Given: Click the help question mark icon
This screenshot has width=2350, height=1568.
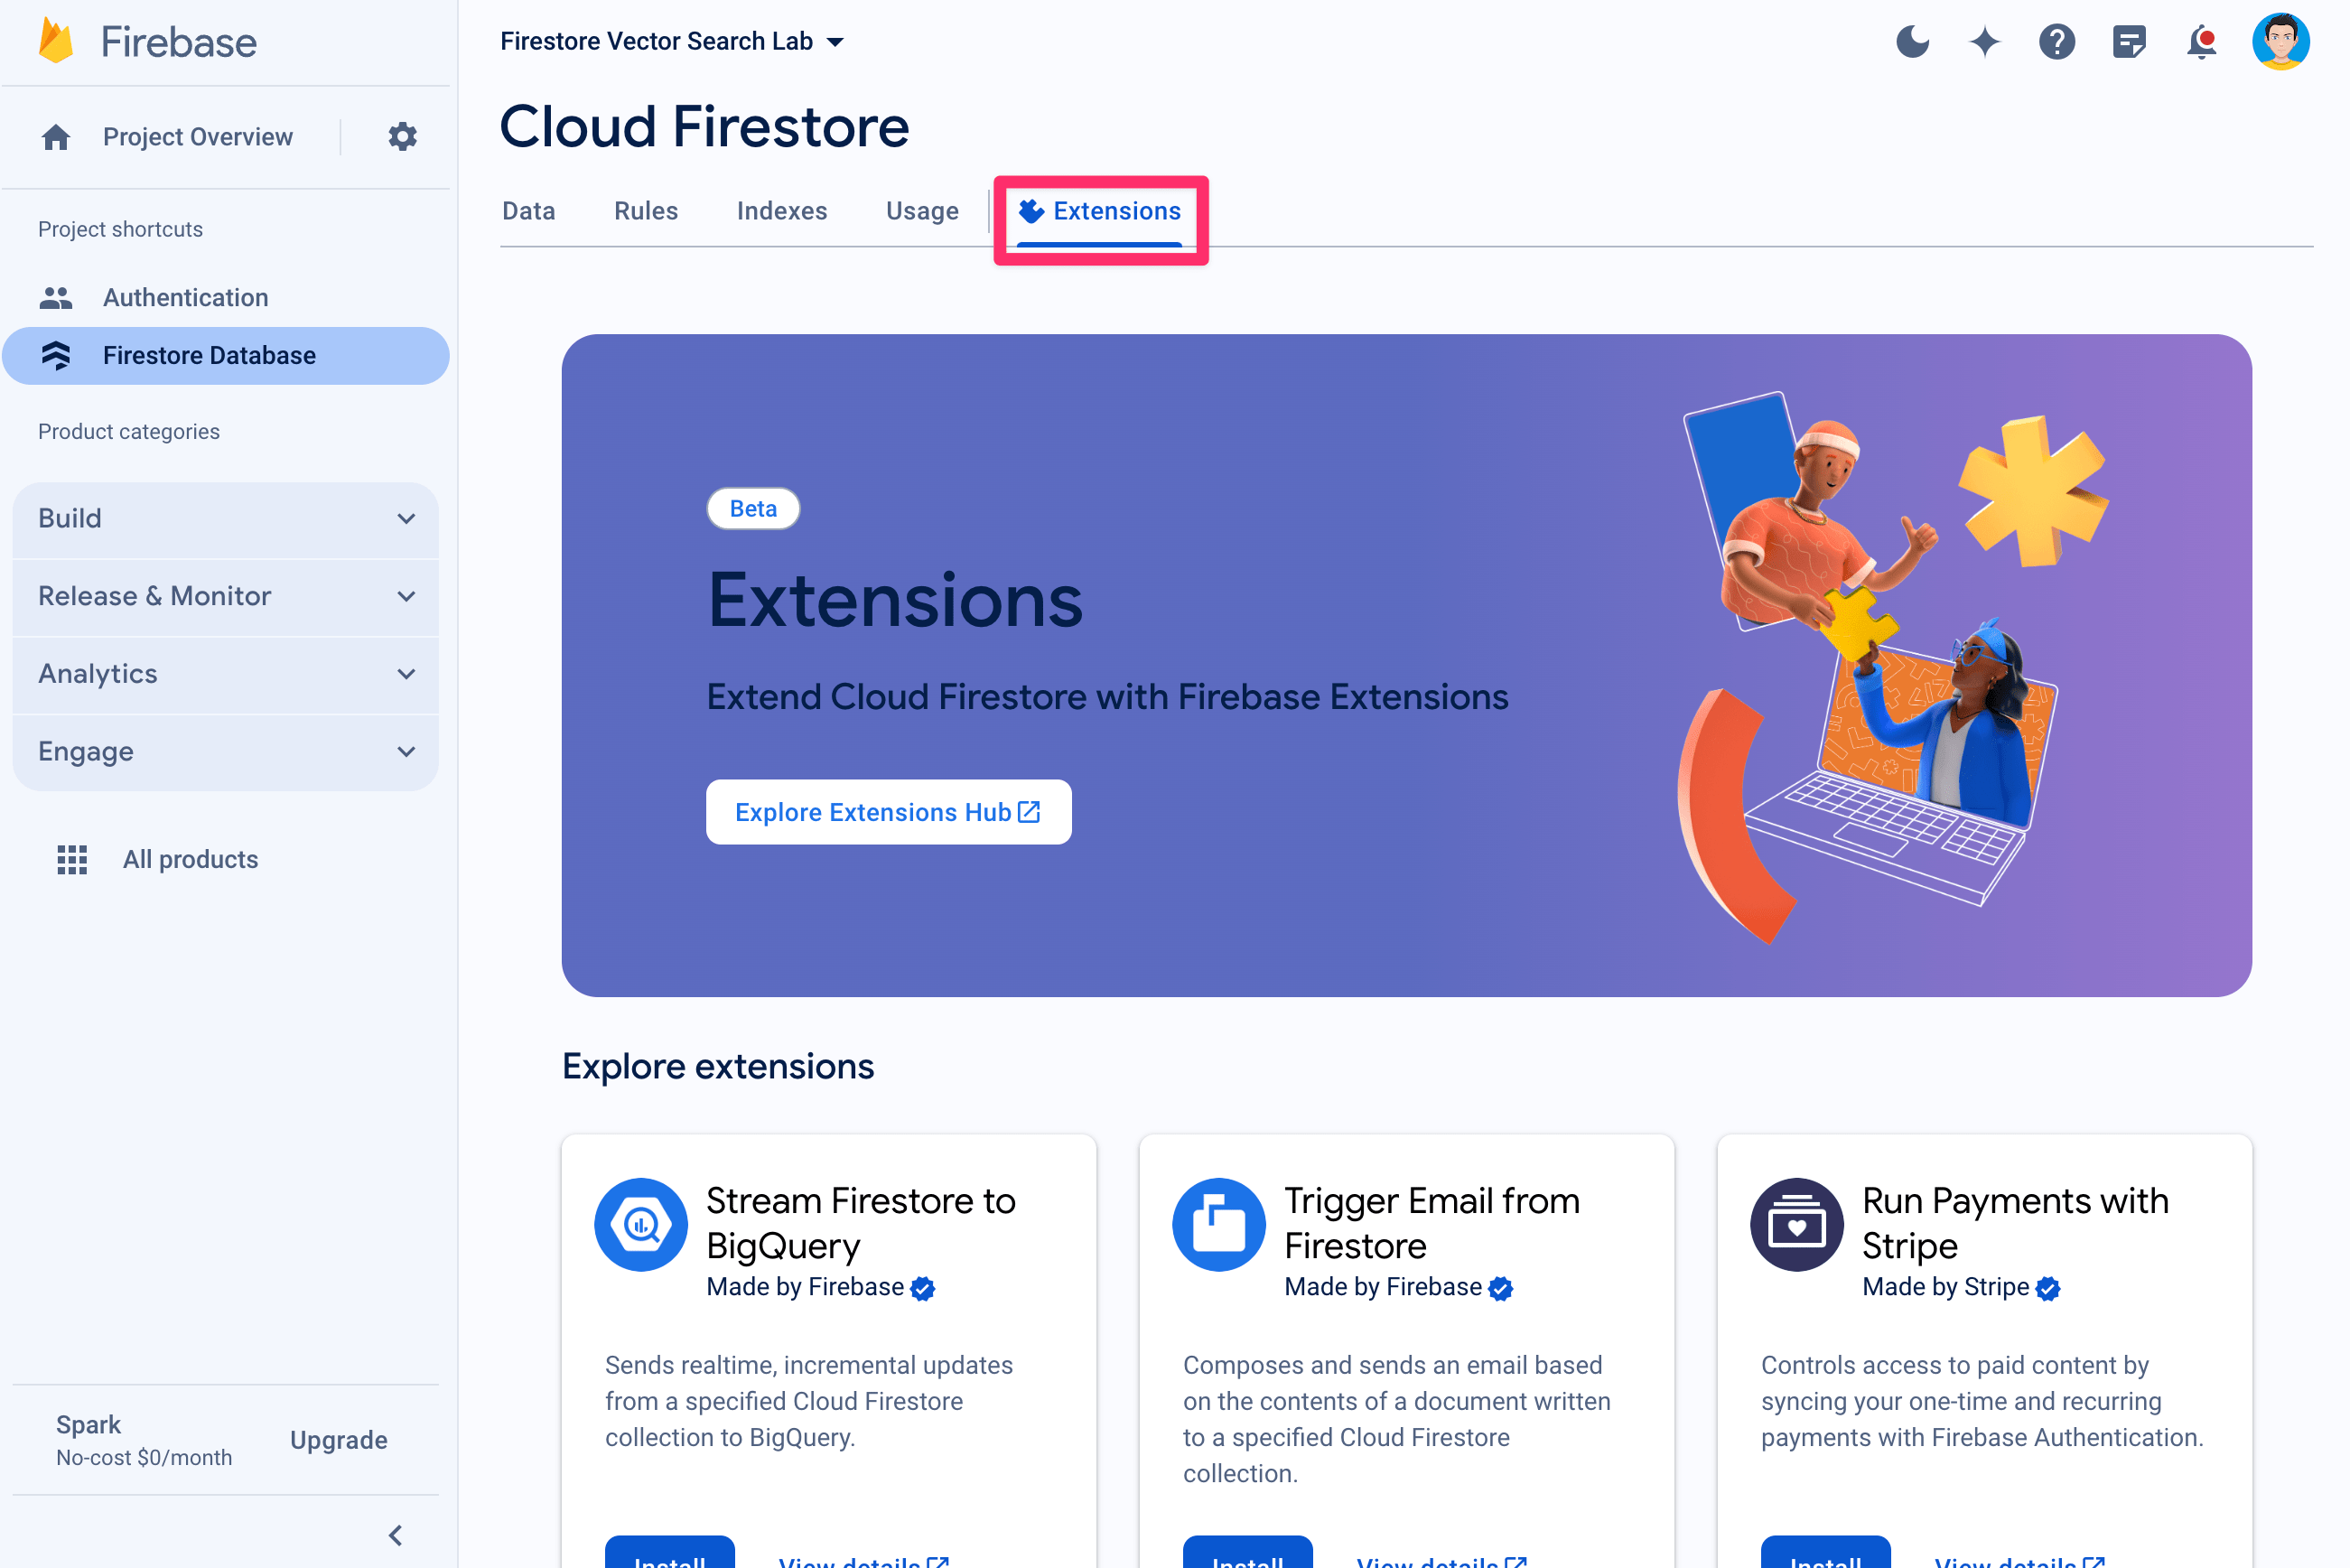Looking at the screenshot, I should pos(2057,41).
